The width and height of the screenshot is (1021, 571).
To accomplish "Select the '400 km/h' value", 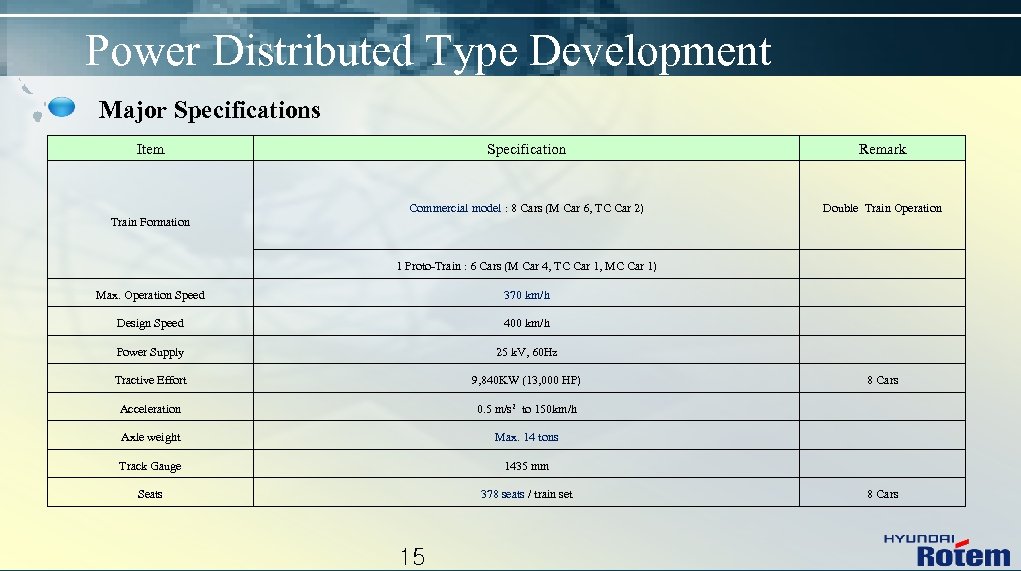I will 526,323.
